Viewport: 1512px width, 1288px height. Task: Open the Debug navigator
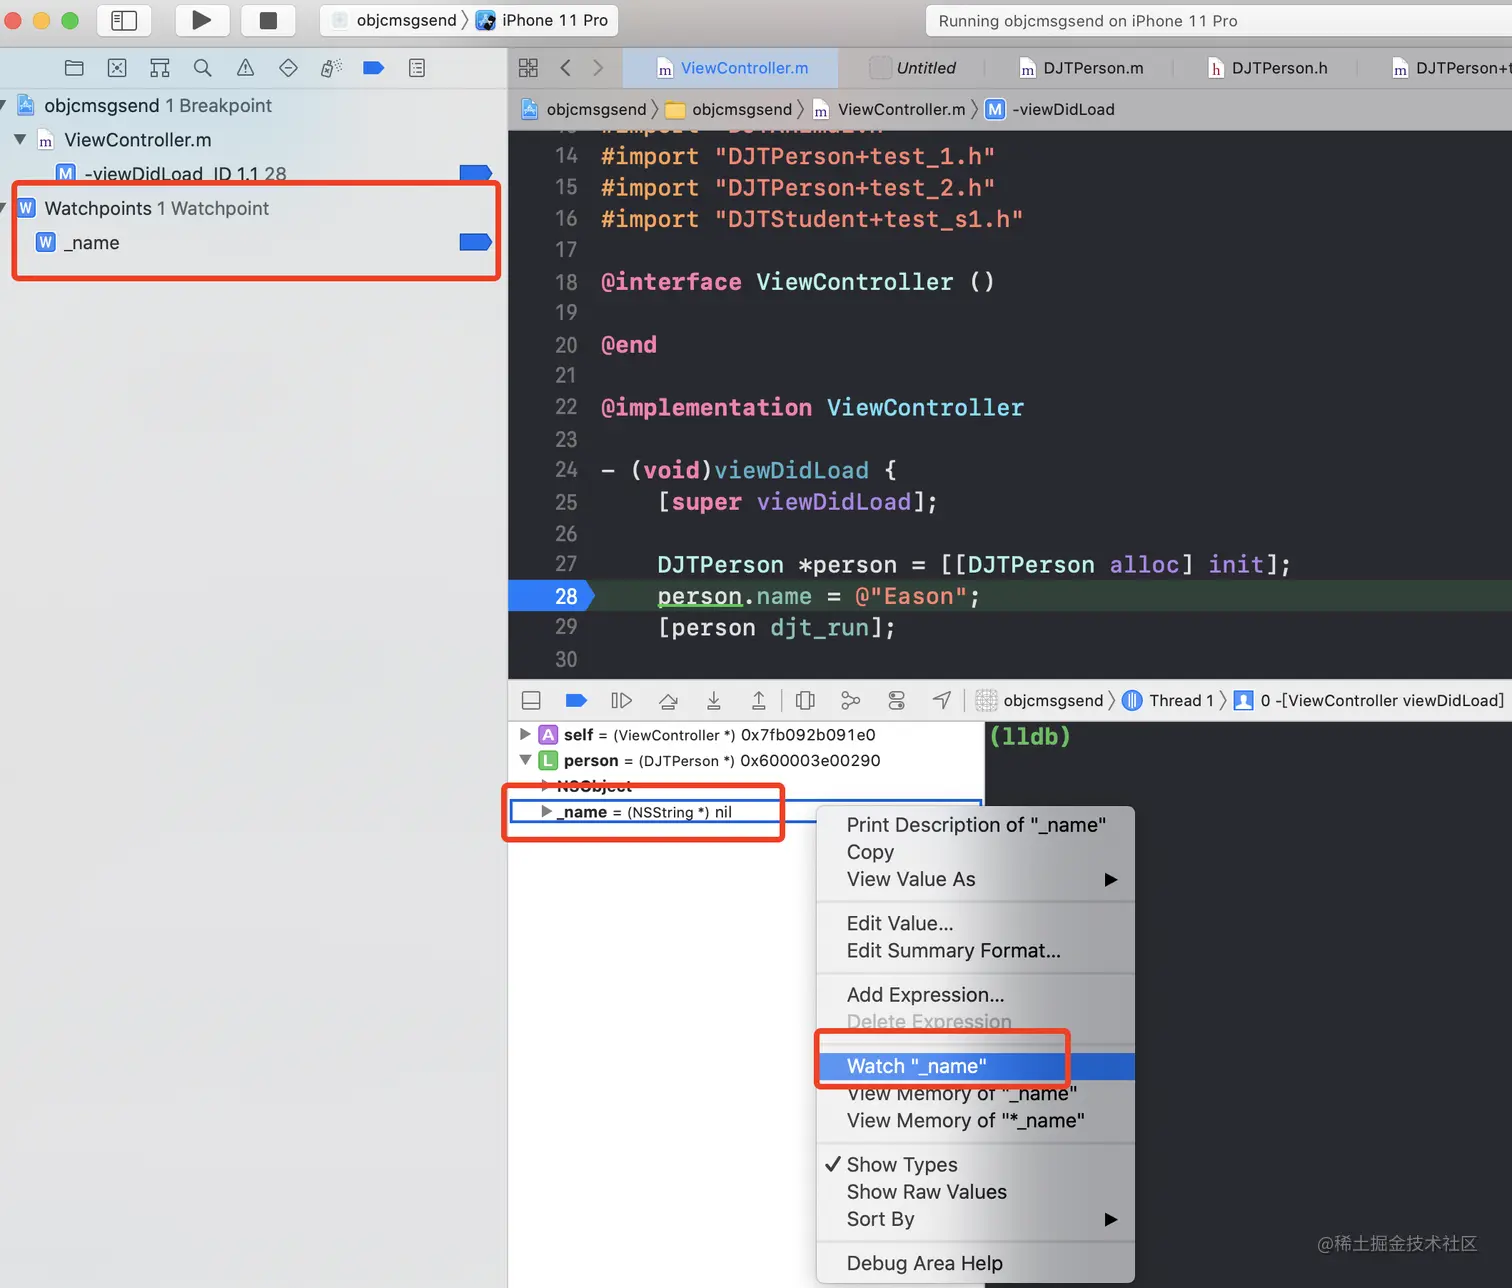click(x=331, y=68)
